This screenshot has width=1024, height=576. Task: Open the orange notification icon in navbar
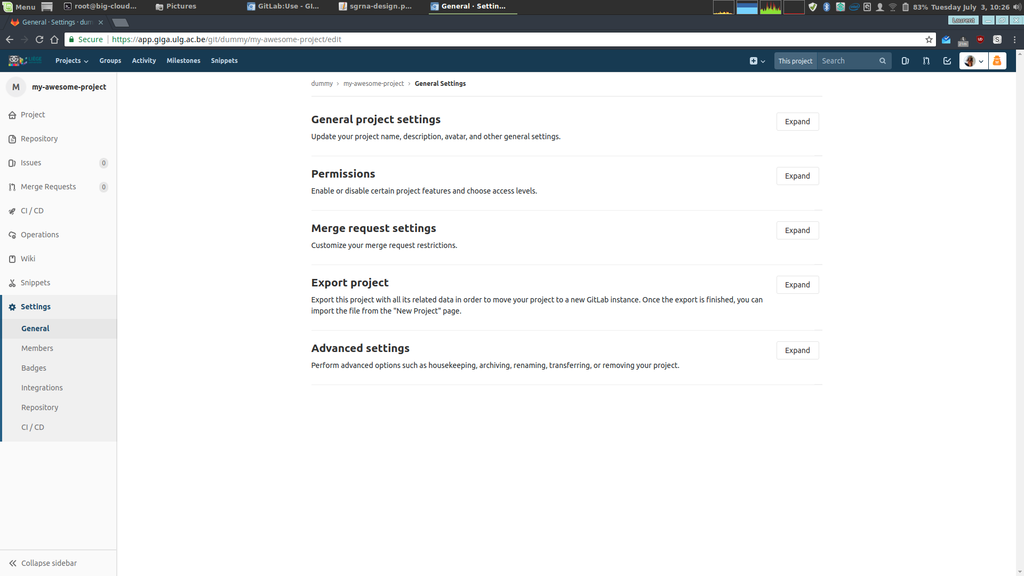pos(997,61)
